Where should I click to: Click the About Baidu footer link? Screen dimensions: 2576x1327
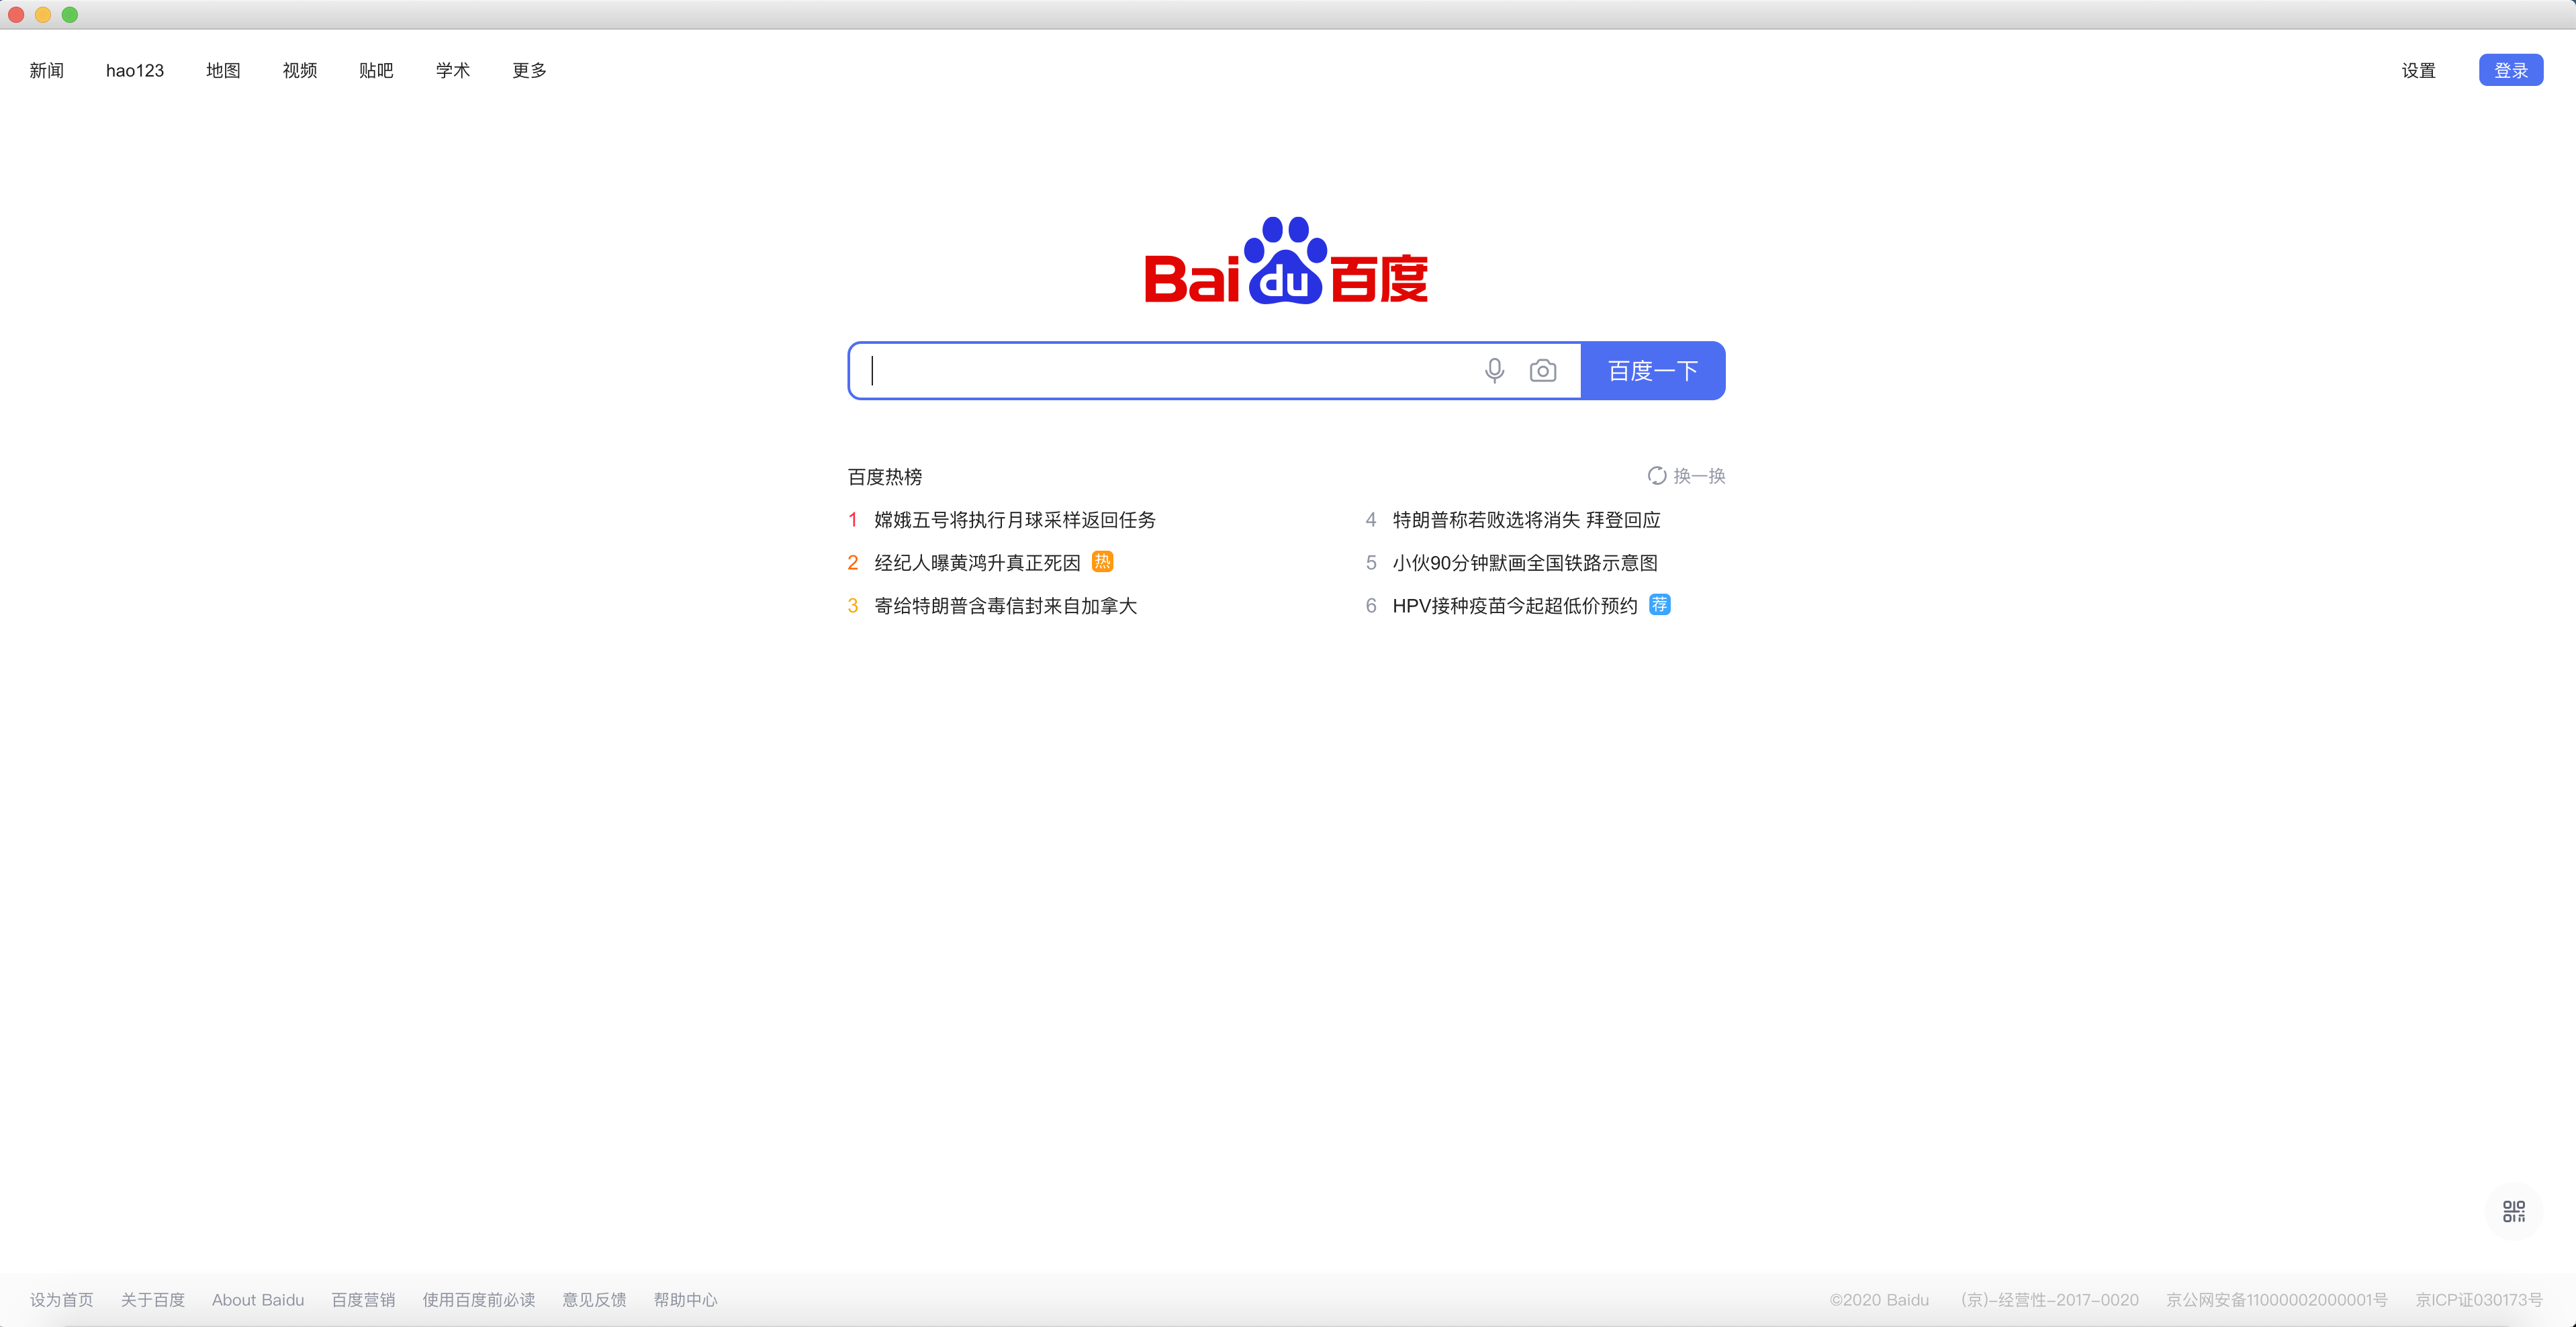(258, 1299)
